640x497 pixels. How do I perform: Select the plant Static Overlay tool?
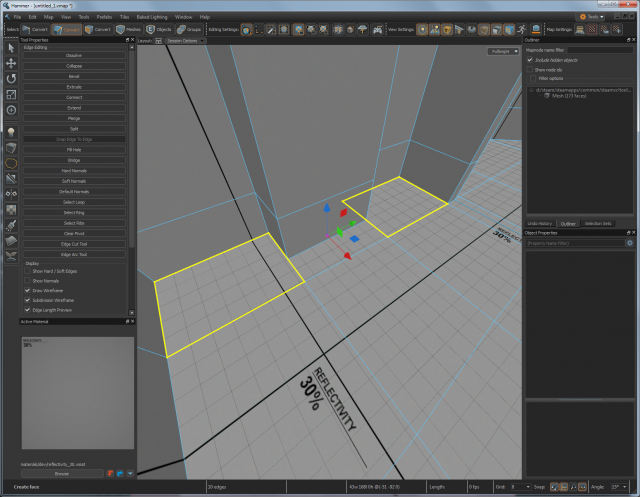click(x=11, y=256)
